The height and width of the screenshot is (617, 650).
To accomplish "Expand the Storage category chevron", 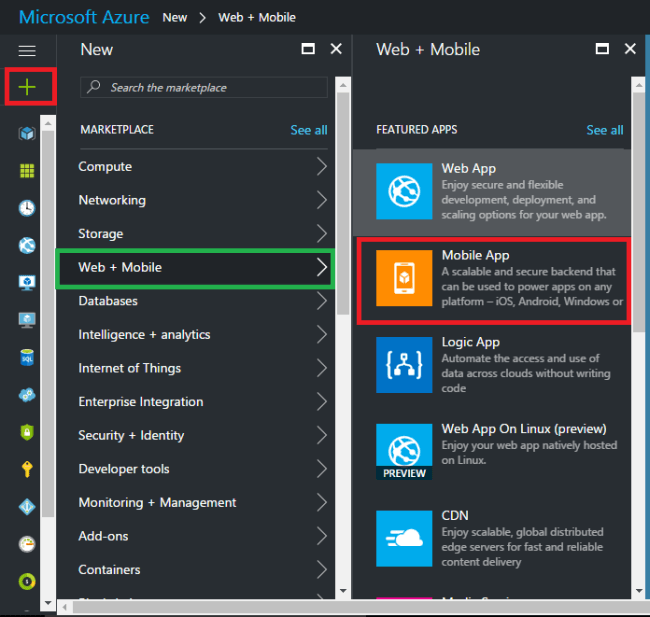I will pyautogui.click(x=322, y=233).
